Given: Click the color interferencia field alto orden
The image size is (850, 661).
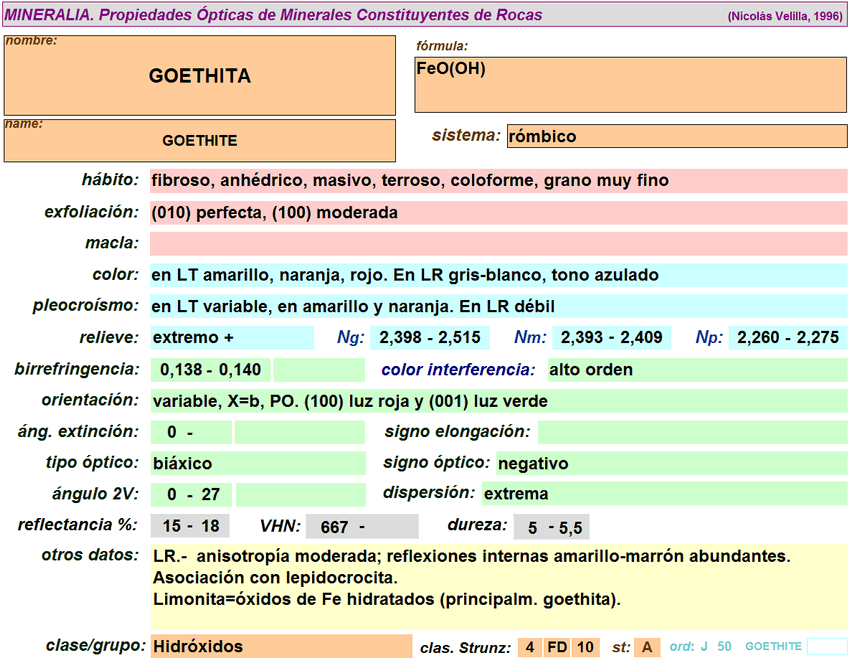Looking at the screenshot, I should [696, 370].
